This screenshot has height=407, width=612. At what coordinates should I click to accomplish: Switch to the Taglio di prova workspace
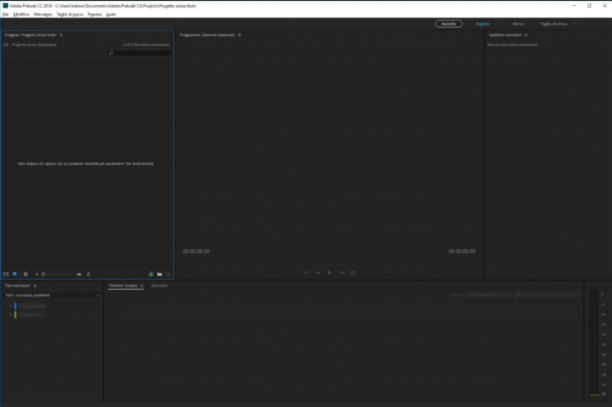point(553,24)
